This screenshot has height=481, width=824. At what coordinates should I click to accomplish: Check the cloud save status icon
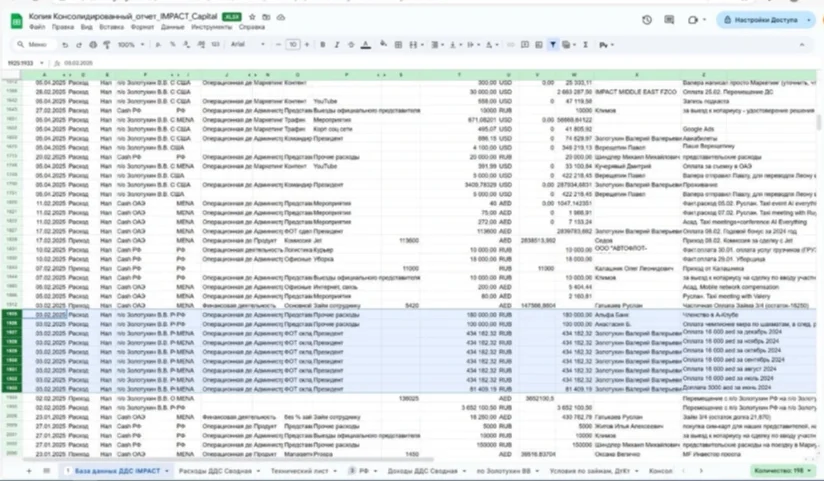tap(281, 17)
